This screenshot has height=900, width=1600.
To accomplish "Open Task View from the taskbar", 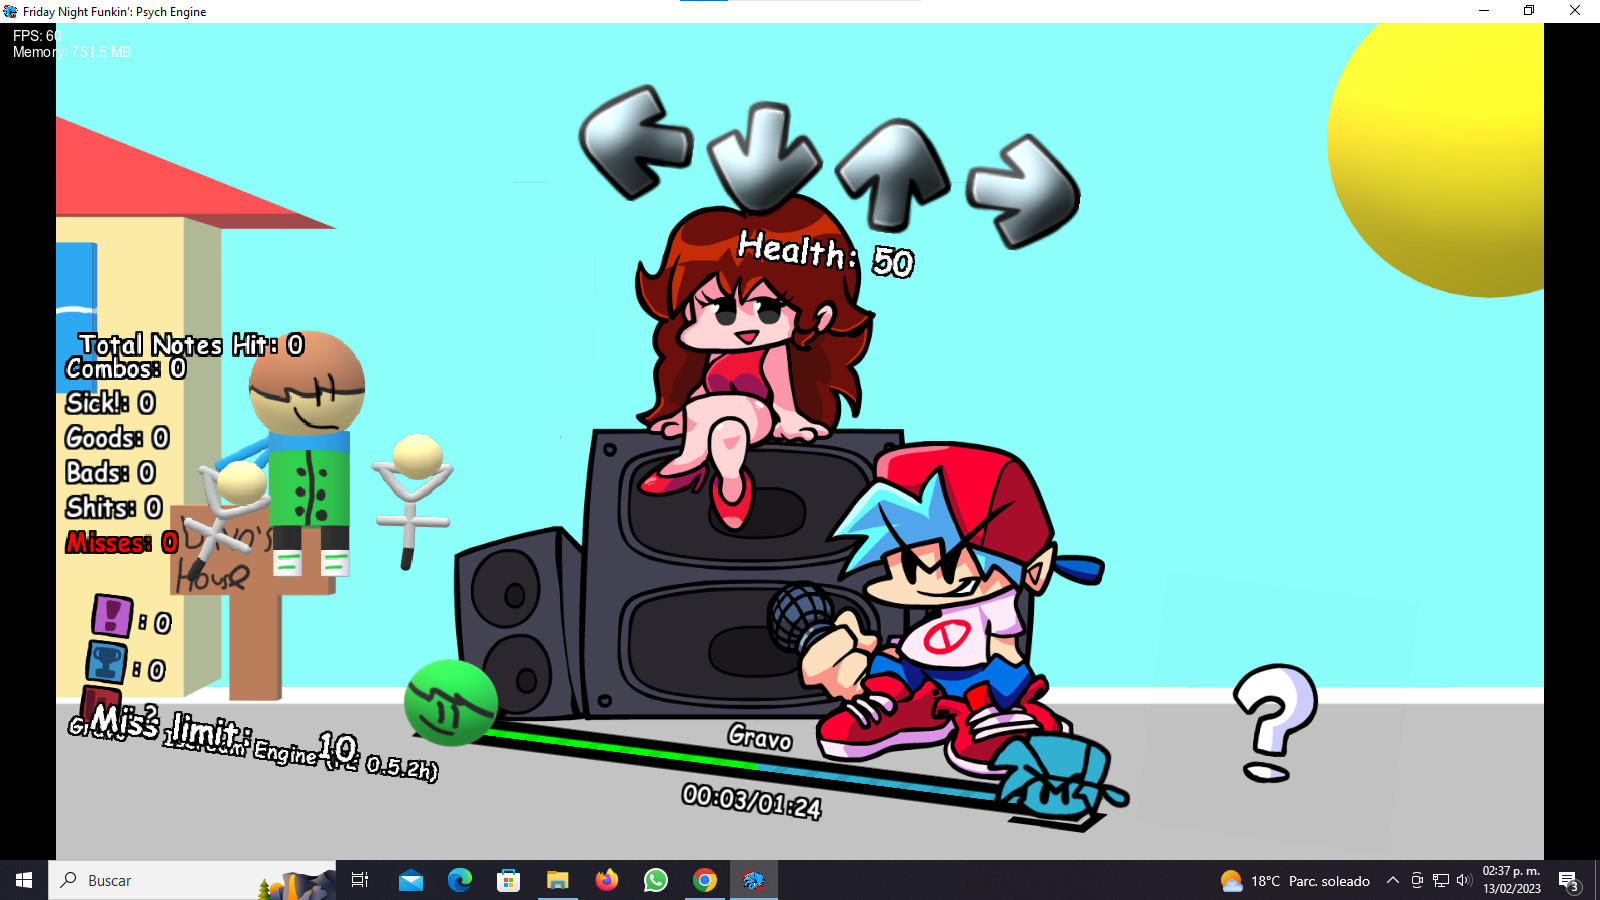I will (x=360, y=880).
